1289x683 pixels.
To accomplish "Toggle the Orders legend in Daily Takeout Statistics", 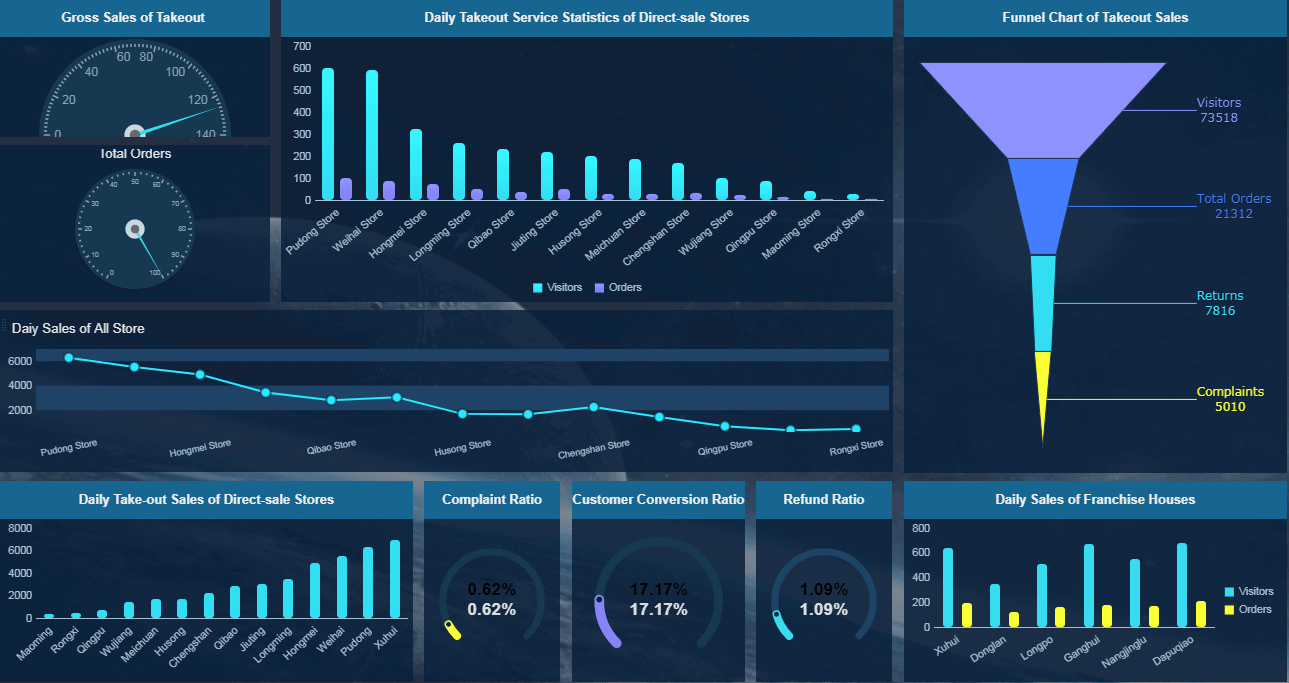I will [618, 287].
